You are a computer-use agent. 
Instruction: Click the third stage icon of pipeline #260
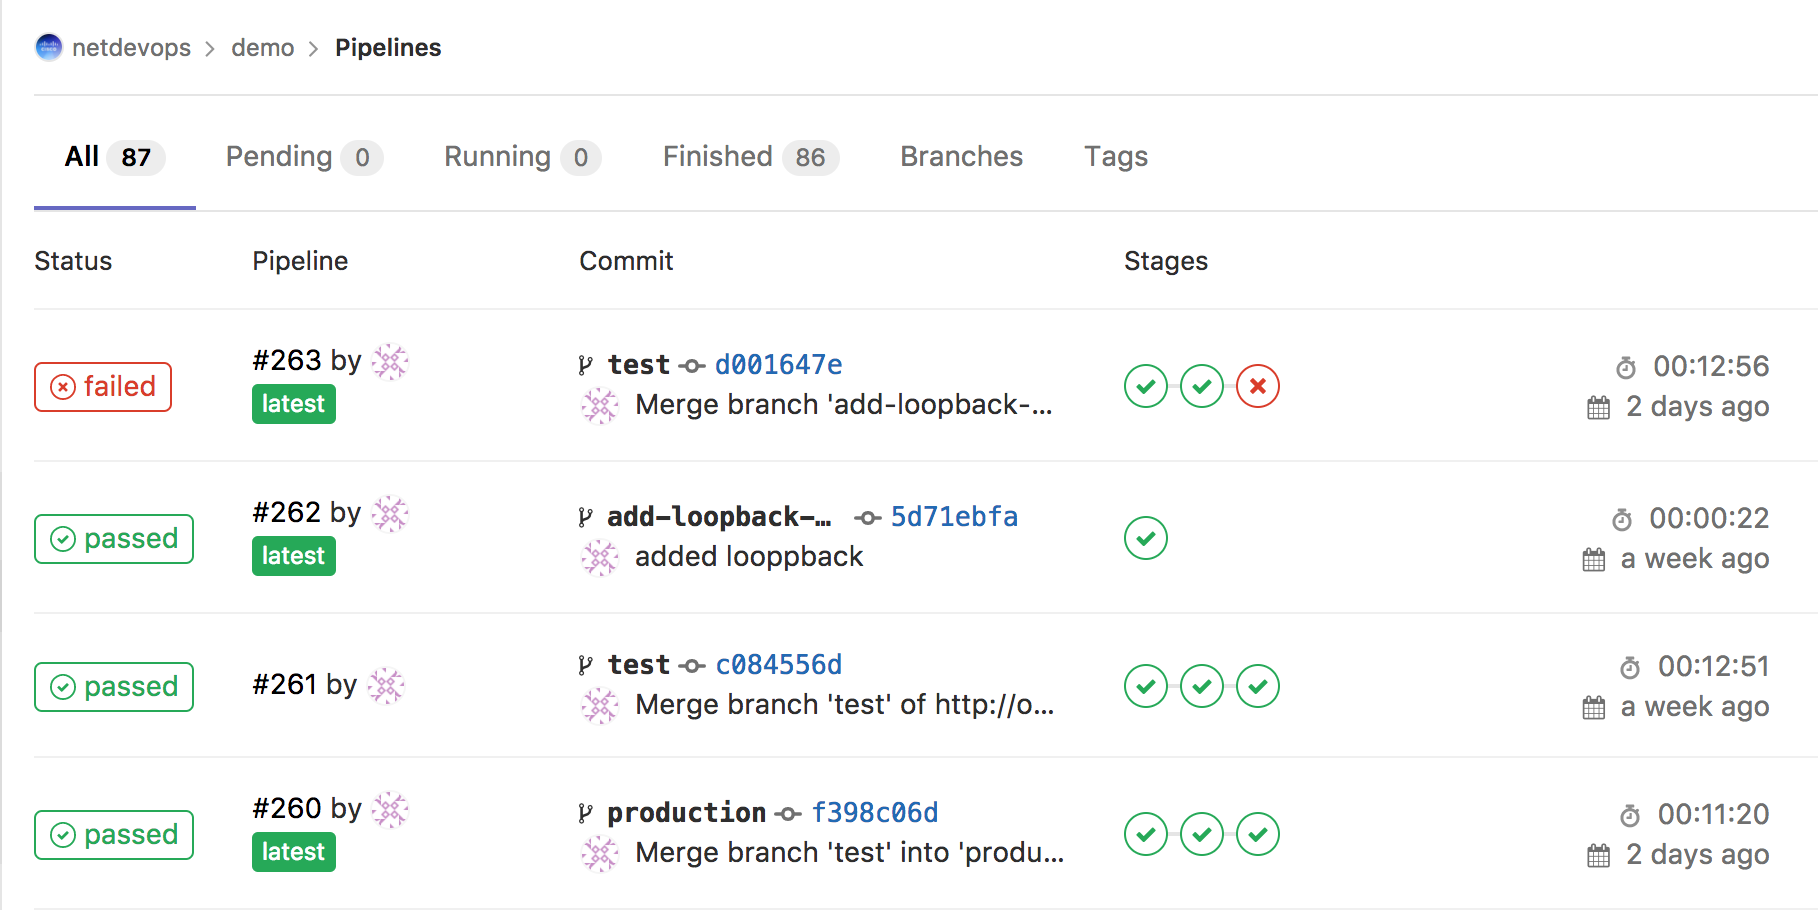click(x=1257, y=834)
